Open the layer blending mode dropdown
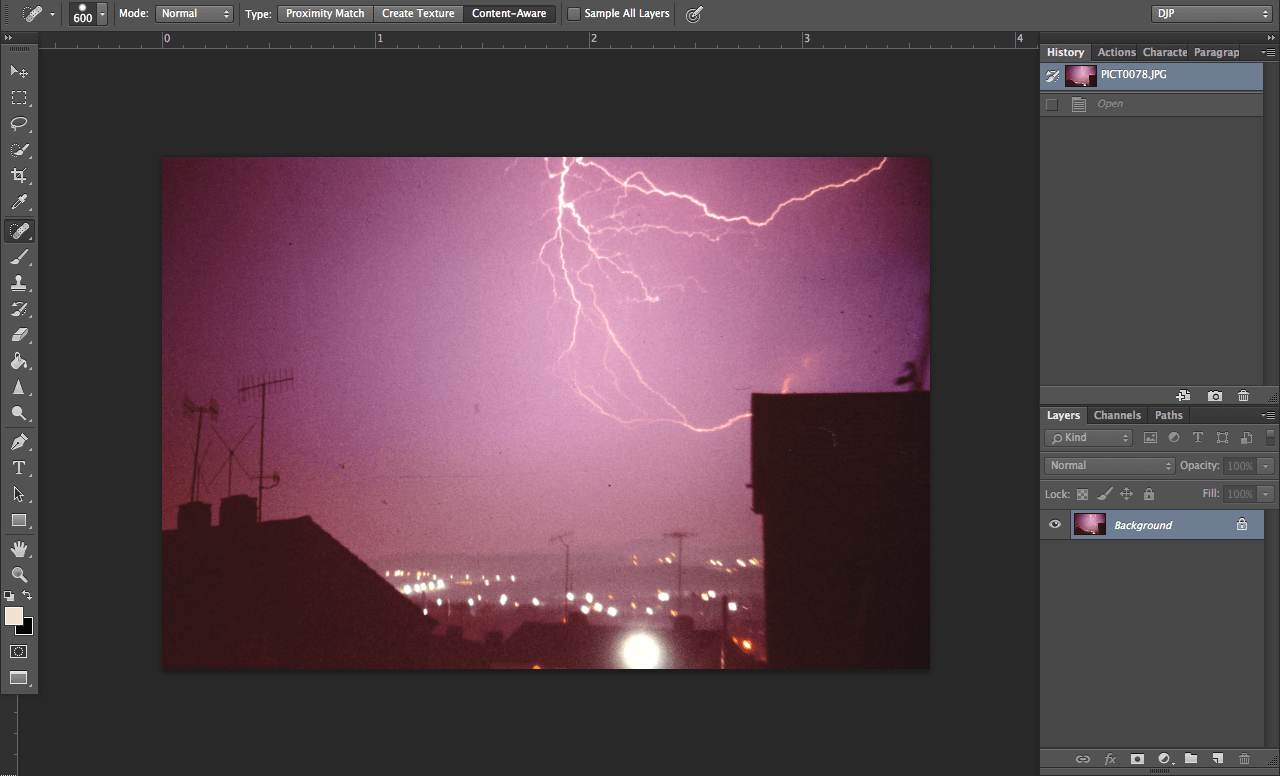1280x776 pixels. [1109, 464]
